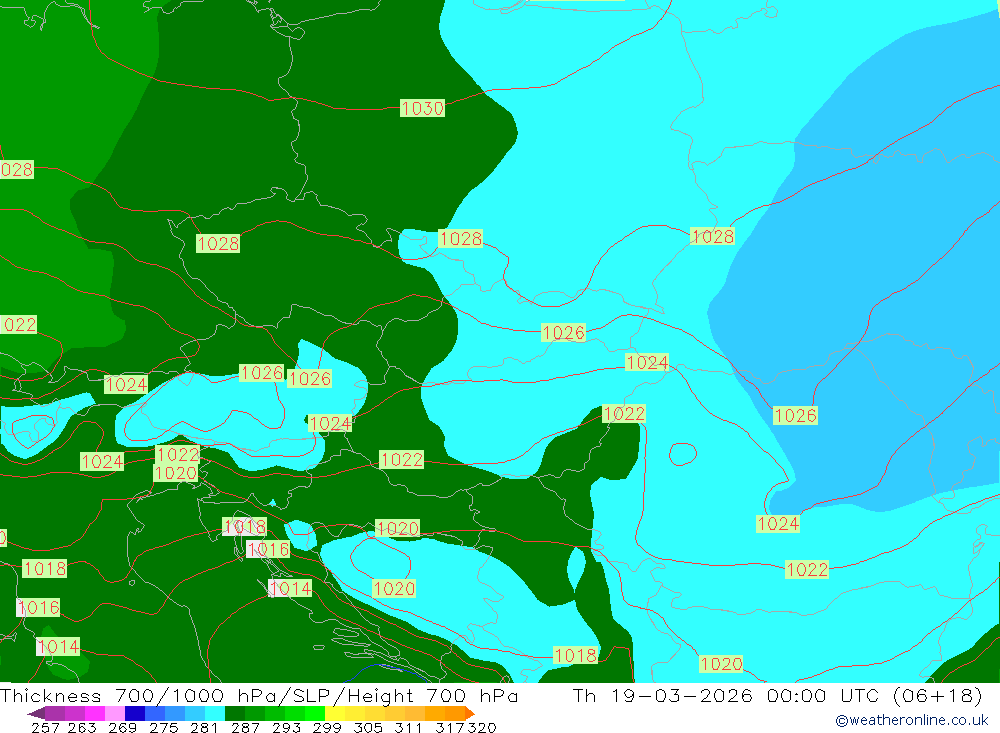Click the legend value 275
Viewport: 1000px width, 733px height.
click(x=164, y=727)
